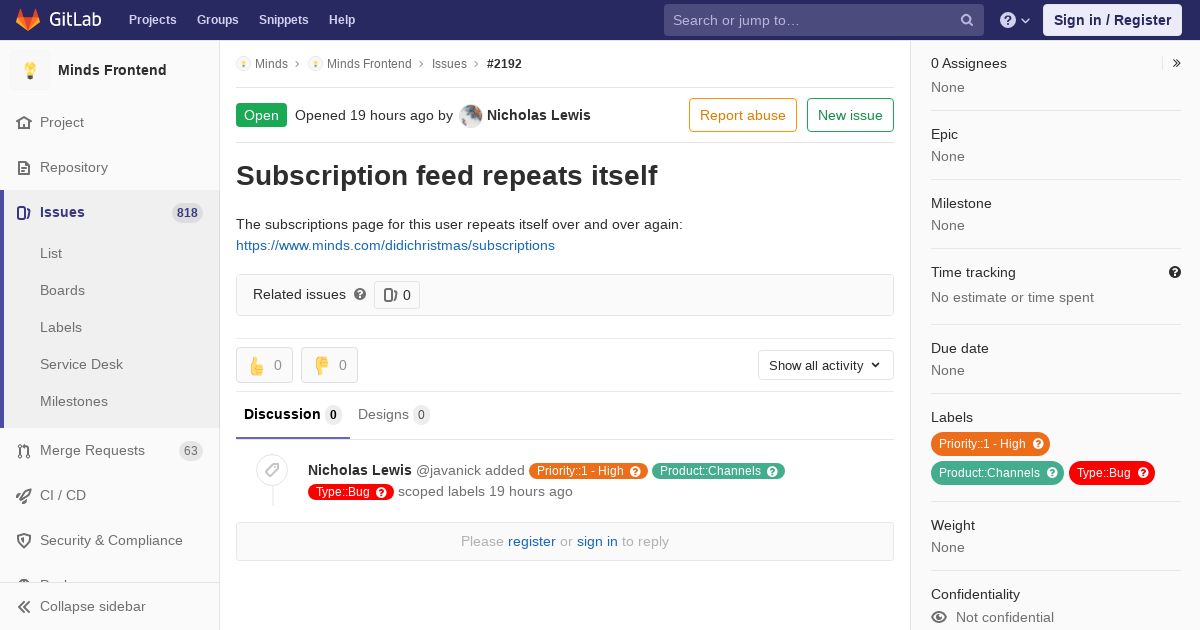This screenshot has height=630, width=1200.
Task: Open Boards in sidebar
Action: click(62, 290)
